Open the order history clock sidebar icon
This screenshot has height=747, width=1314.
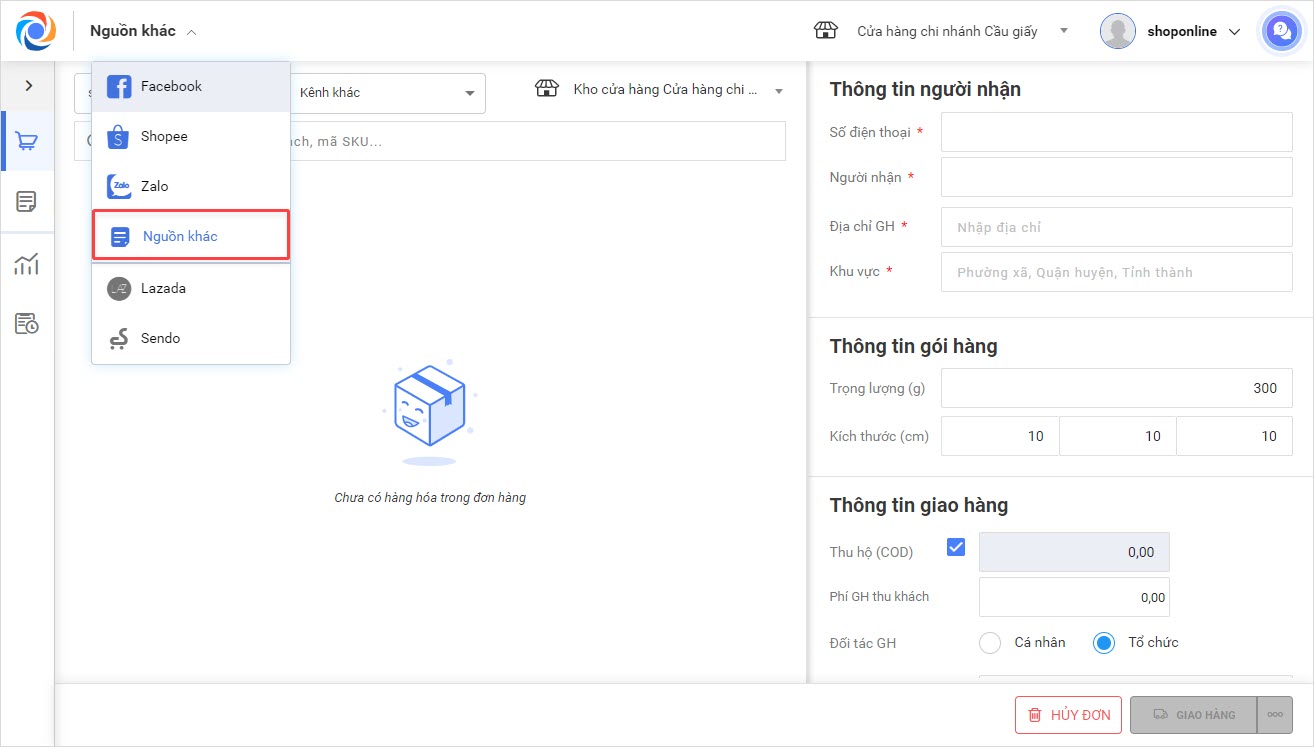click(x=27, y=324)
